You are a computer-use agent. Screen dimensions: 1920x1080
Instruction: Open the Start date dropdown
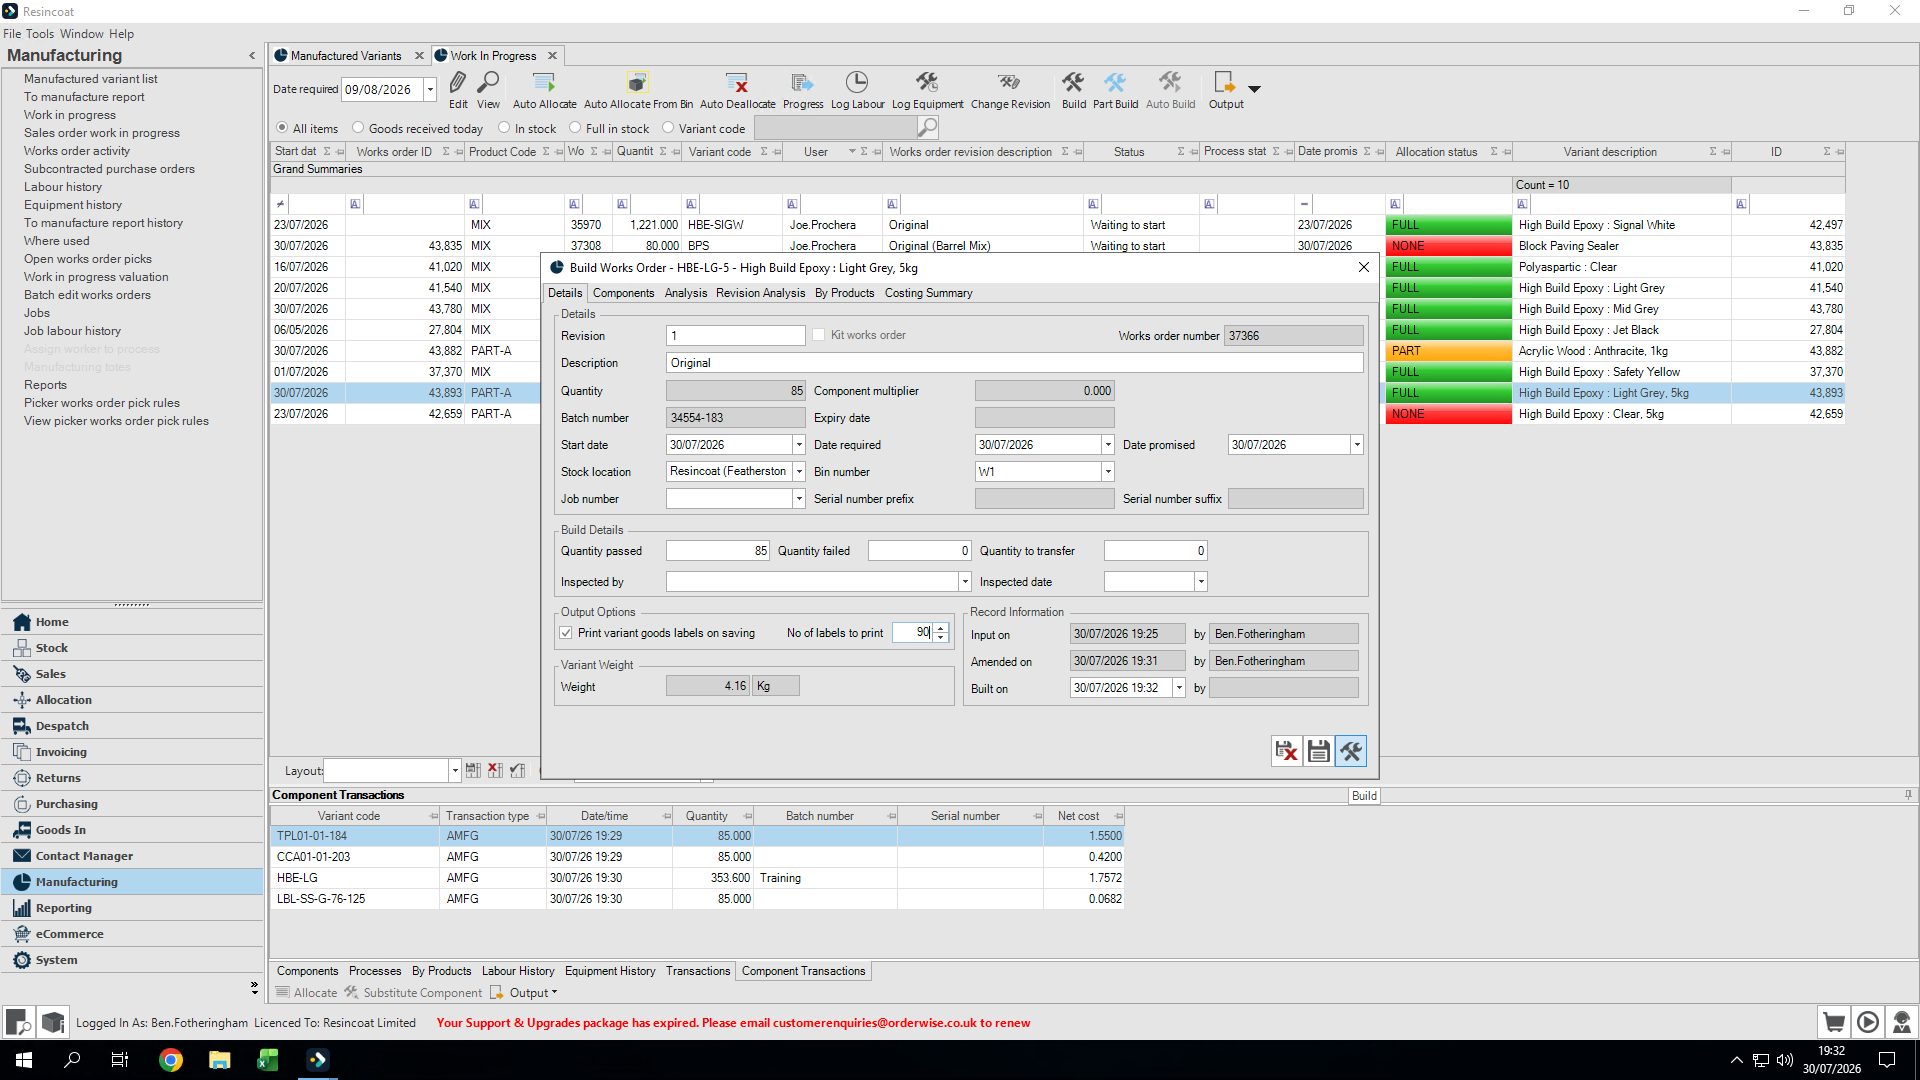(799, 445)
